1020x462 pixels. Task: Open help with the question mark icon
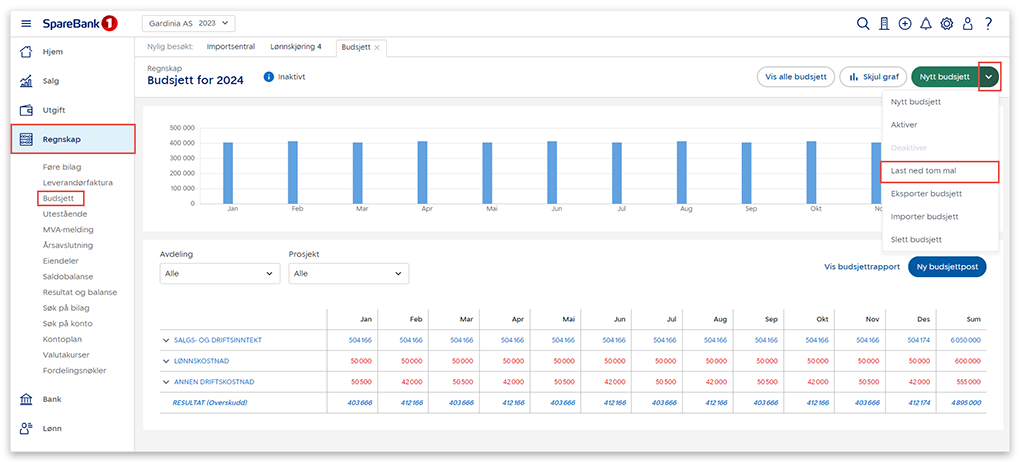pyautogui.click(x=988, y=24)
